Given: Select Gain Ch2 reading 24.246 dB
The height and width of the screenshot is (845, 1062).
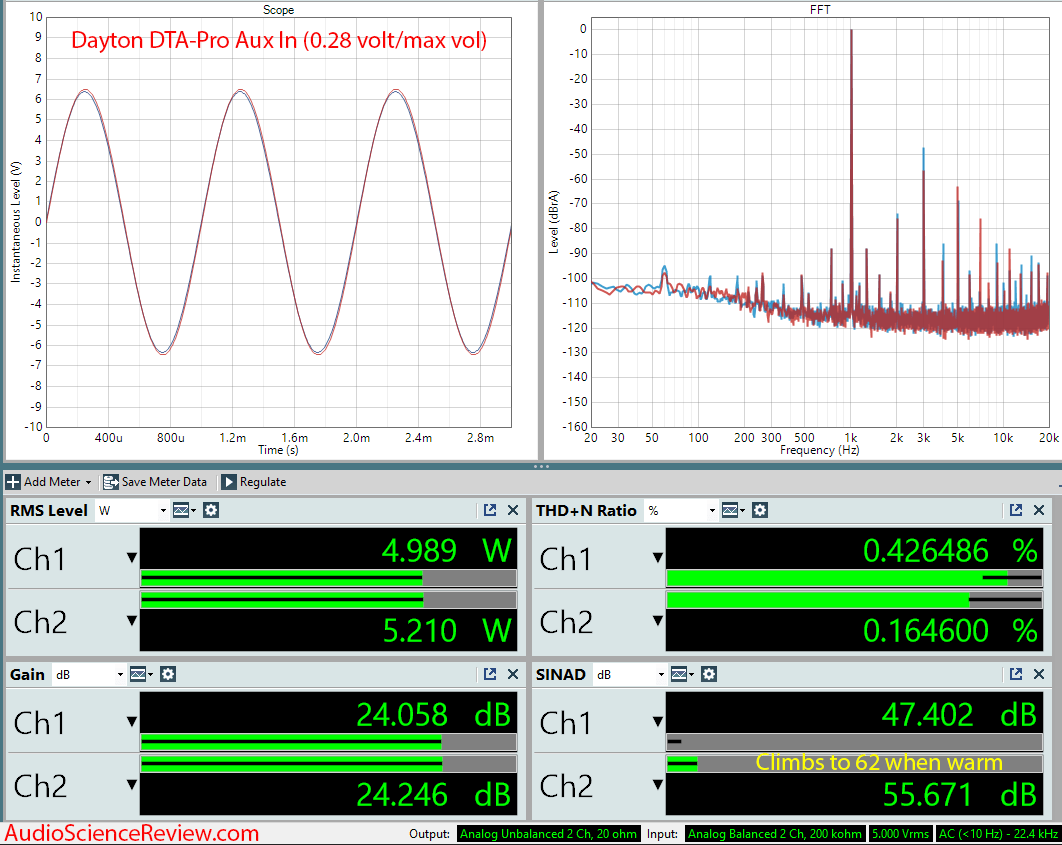Looking at the screenshot, I should 433,795.
